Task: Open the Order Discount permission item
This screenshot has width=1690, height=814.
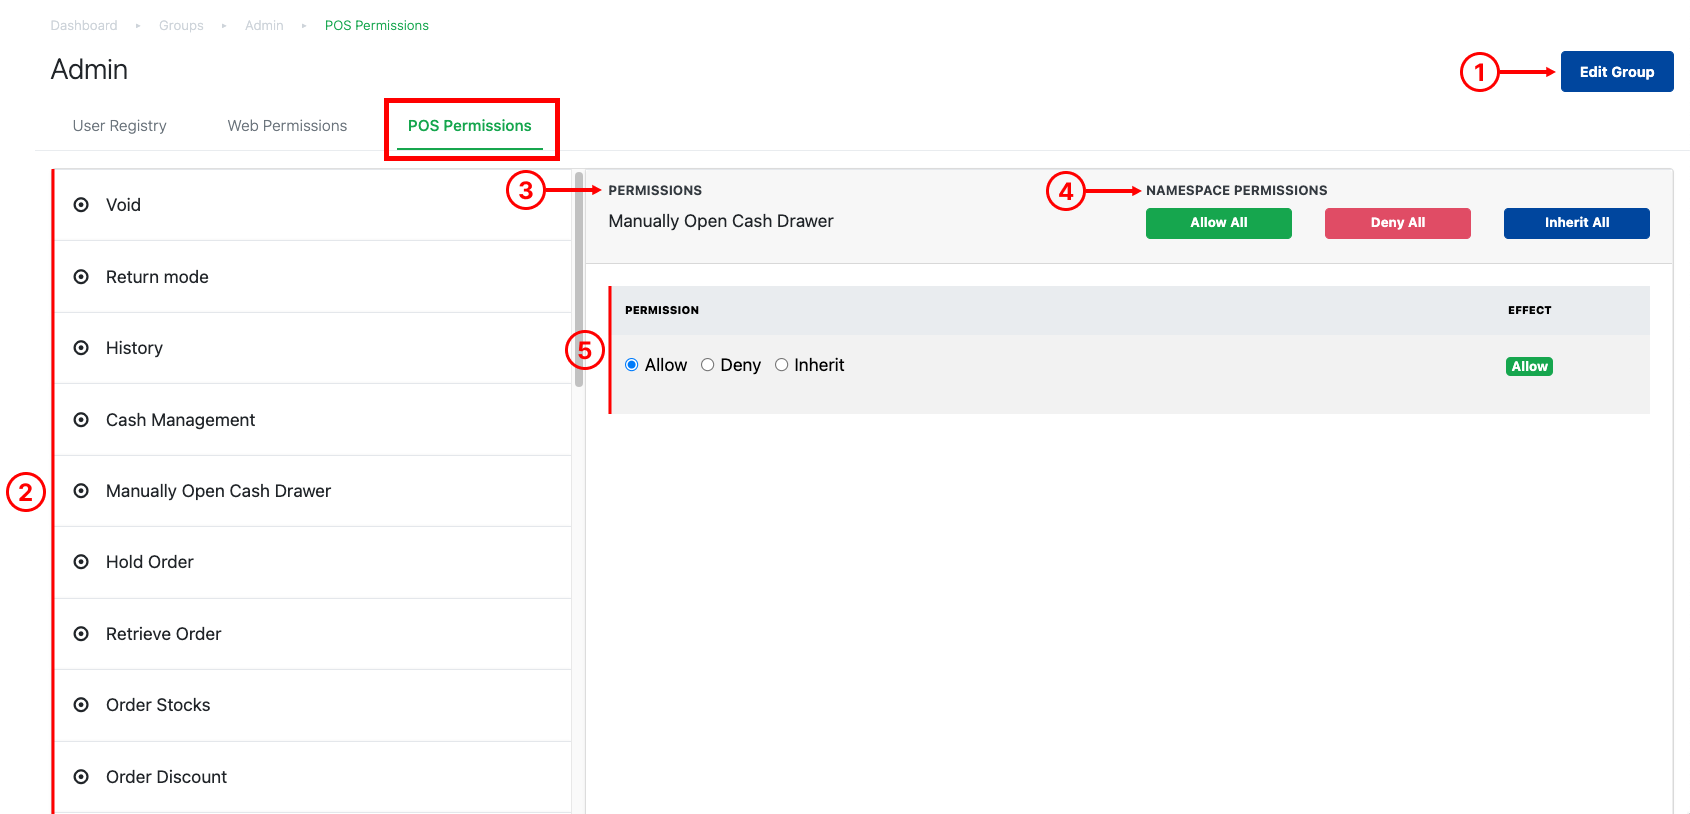Action: 166,777
